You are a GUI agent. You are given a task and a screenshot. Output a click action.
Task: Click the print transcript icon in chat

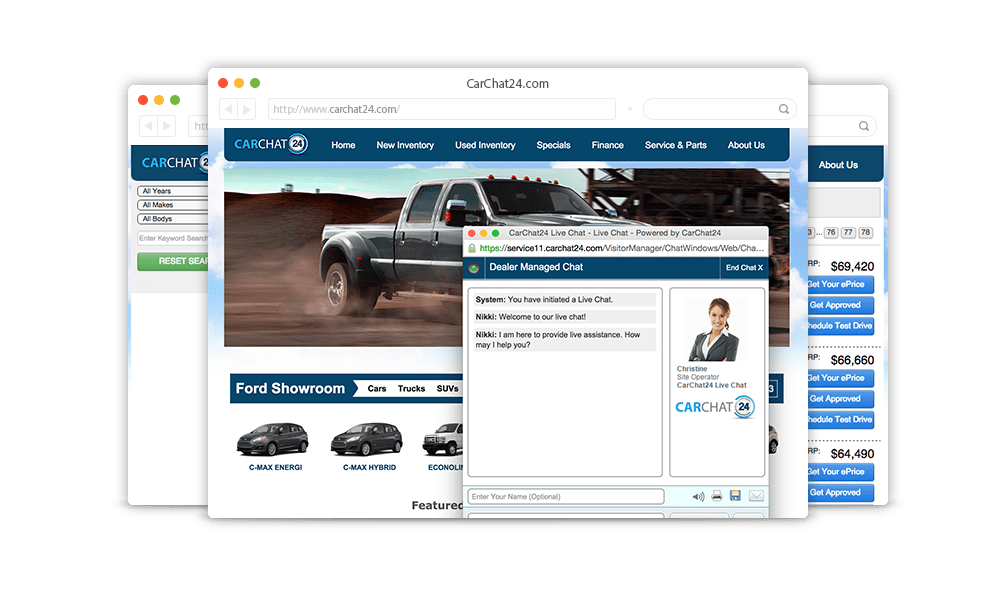coord(717,495)
